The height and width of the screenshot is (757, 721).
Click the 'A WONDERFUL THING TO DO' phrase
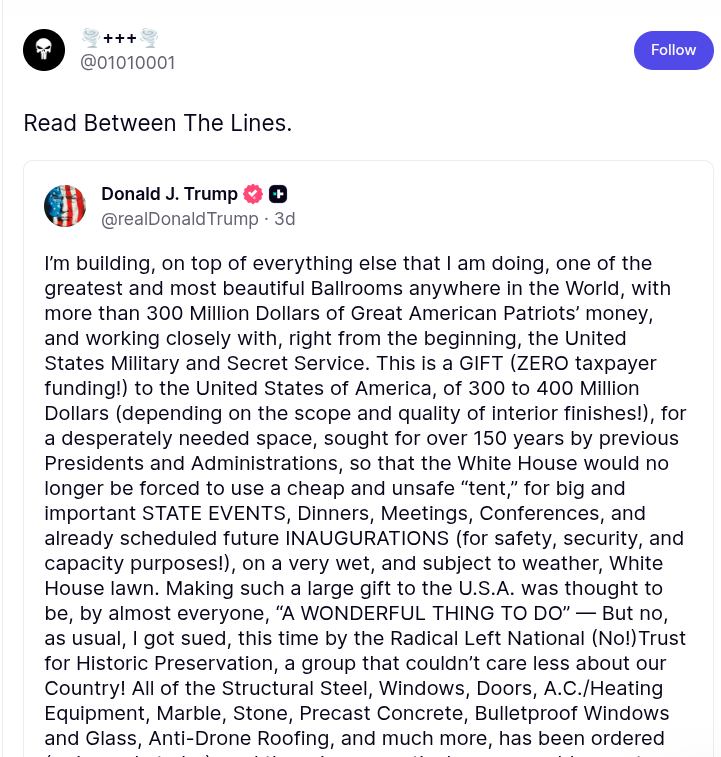point(423,613)
